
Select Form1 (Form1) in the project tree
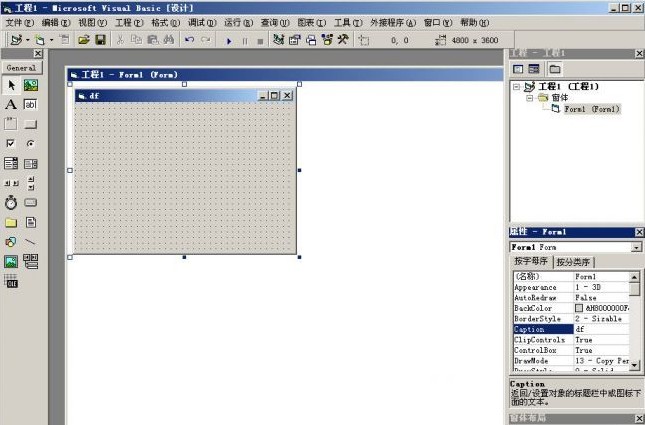[x=592, y=109]
